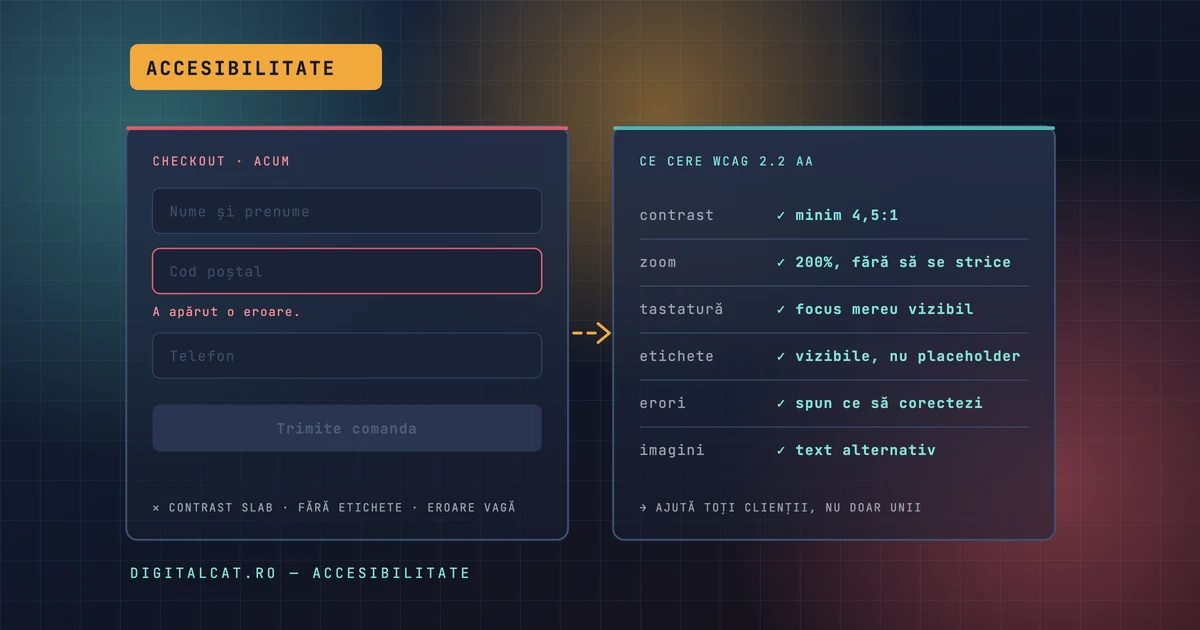Click the "CHECKOUT · ACUM" panel heading
Image resolution: width=1200 pixels, height=630 pixels.
pyautogui.click(x=221, y=161)
